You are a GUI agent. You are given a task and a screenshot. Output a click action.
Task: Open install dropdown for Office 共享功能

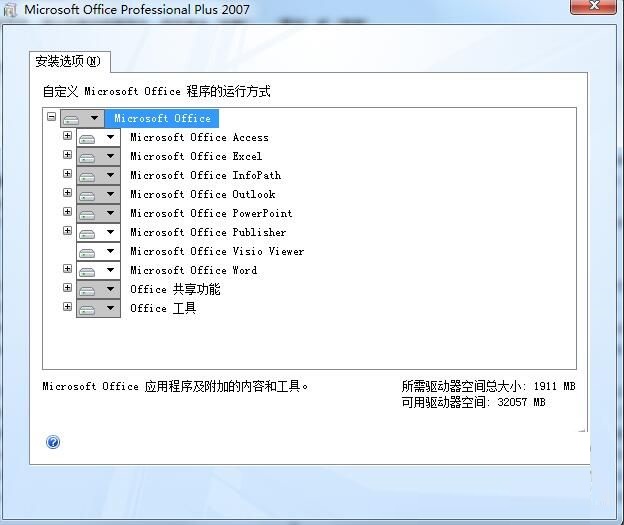pos(98,289)
